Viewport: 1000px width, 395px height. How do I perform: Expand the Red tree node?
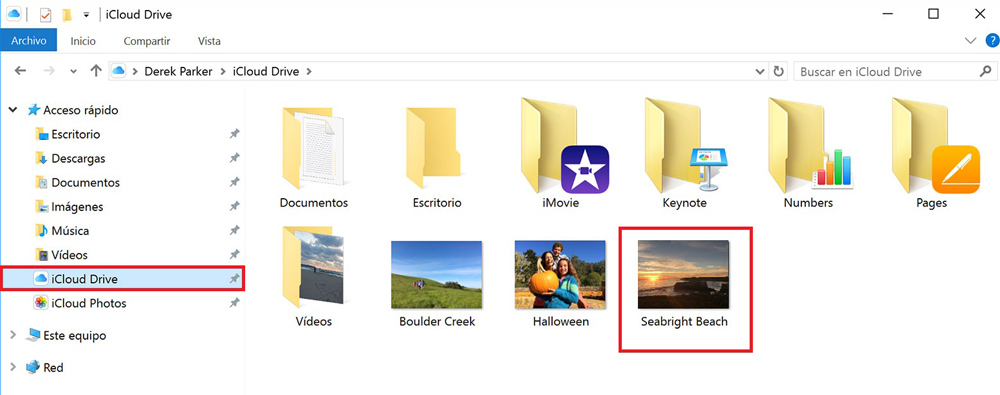[x=13, y=368]
